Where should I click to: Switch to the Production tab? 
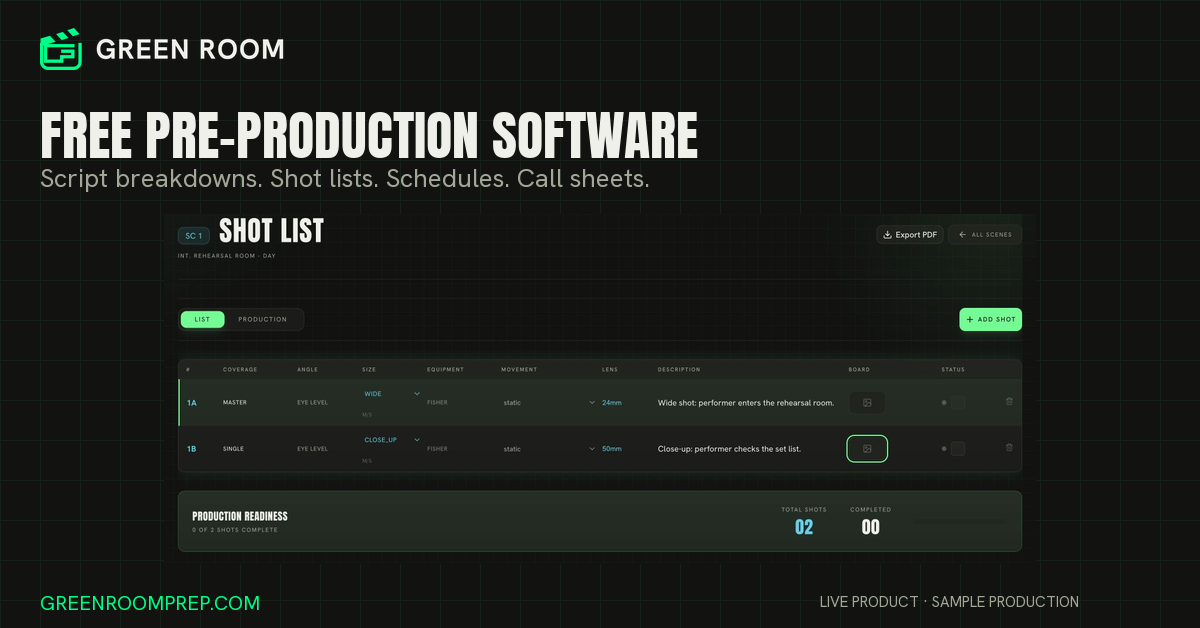click(263, 319)
